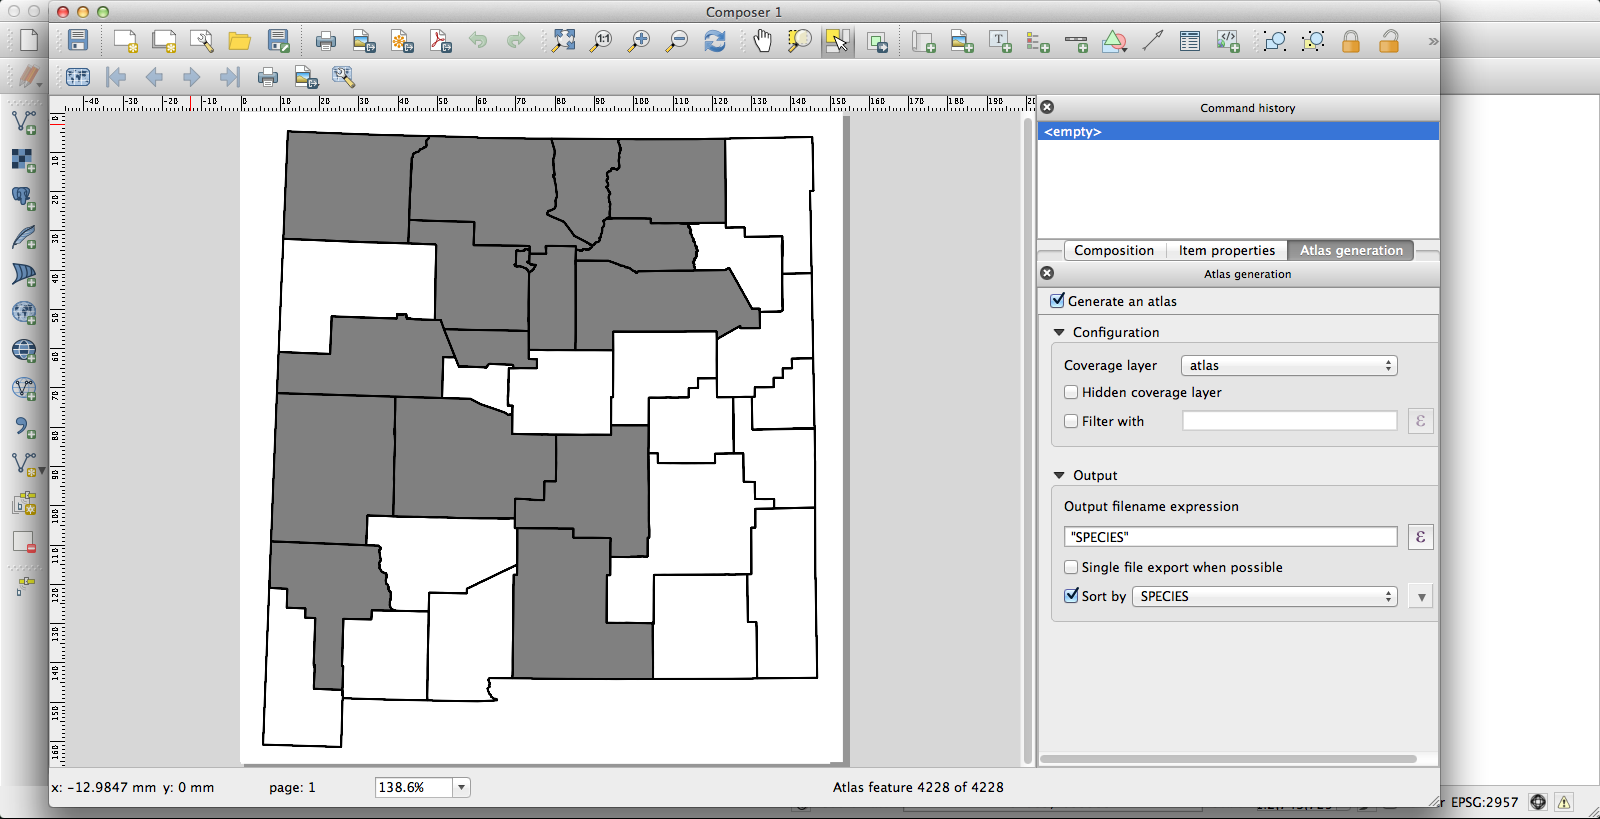The image size is (1600, 819).
Task: Add an attribute table
Action: click(x=1190, y=41)
